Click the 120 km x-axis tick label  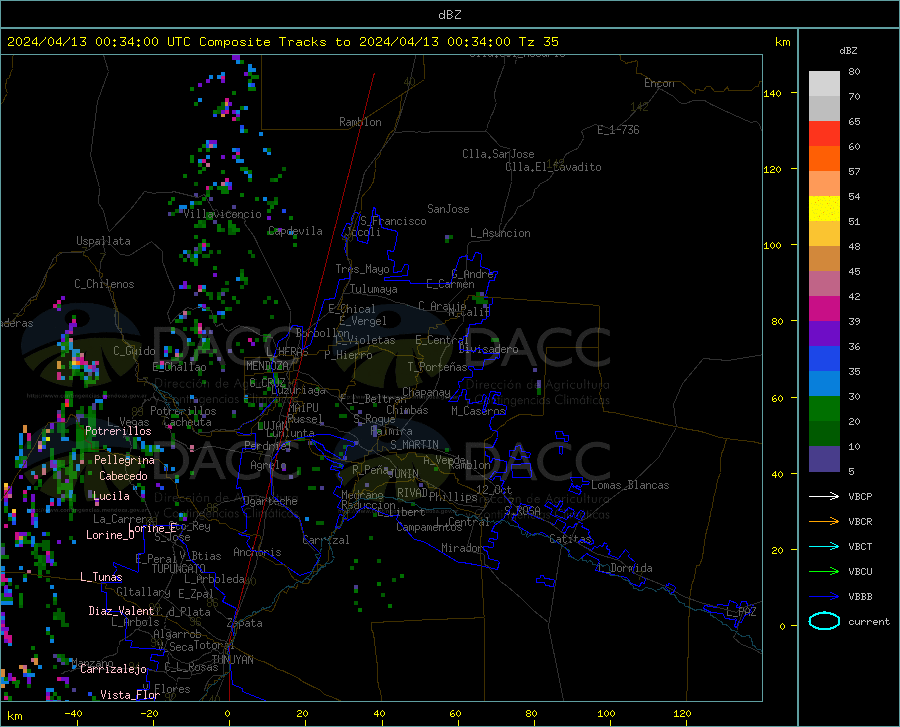(682, 714)
